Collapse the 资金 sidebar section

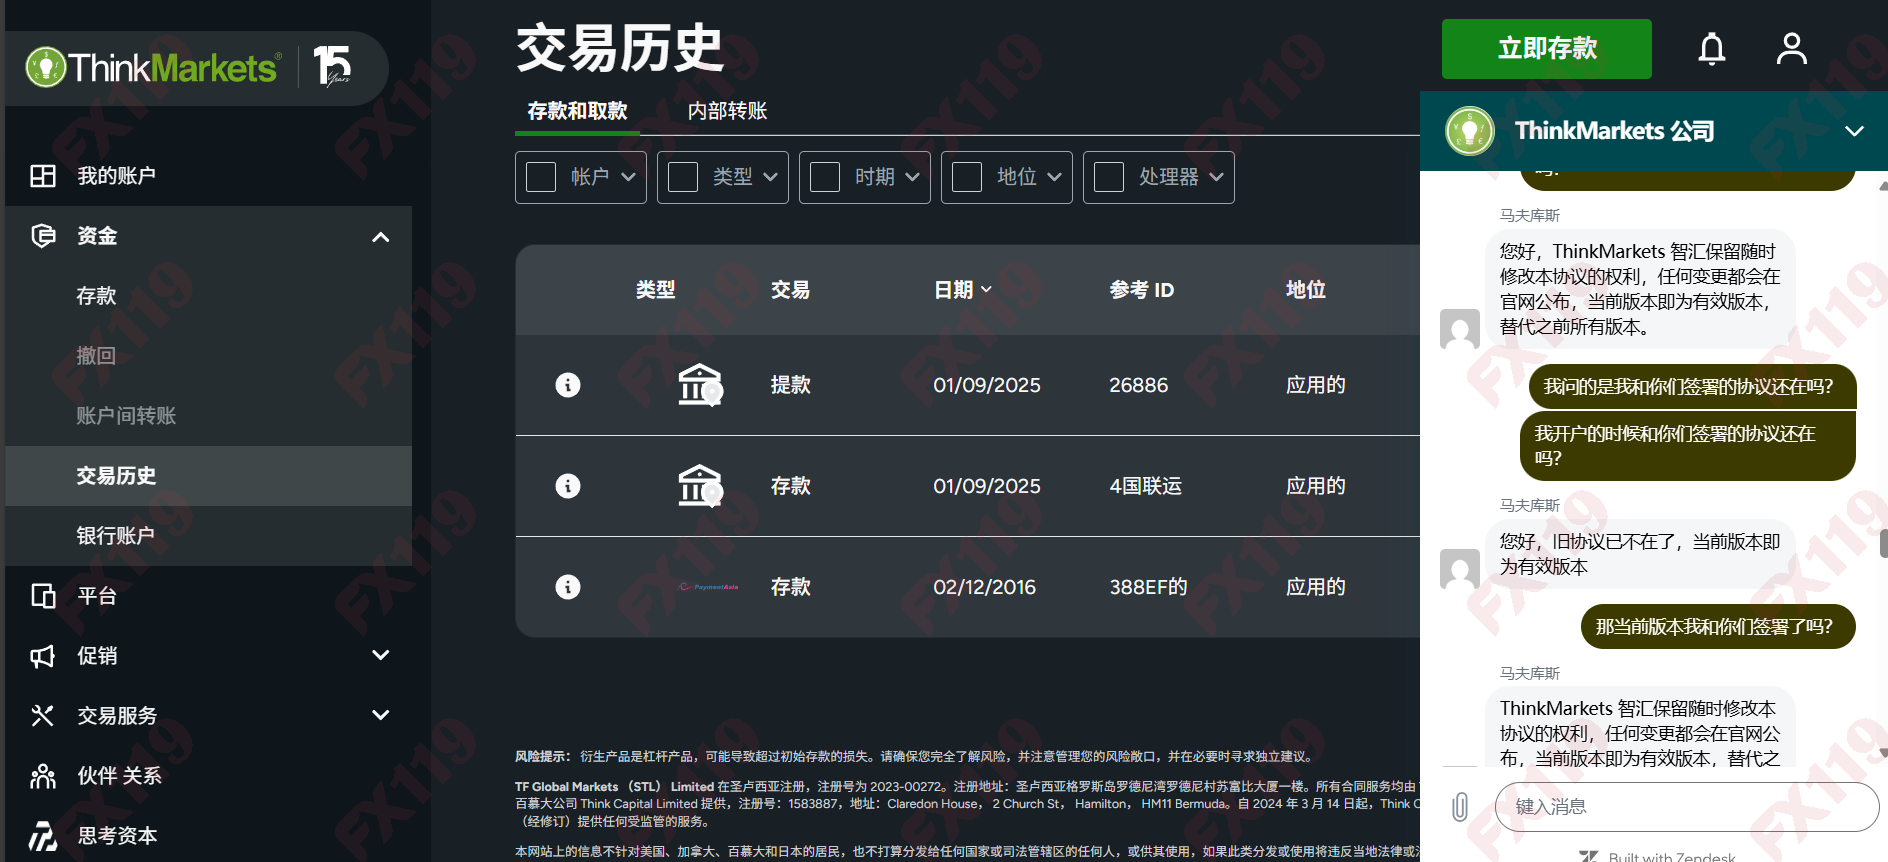(380, 237)
